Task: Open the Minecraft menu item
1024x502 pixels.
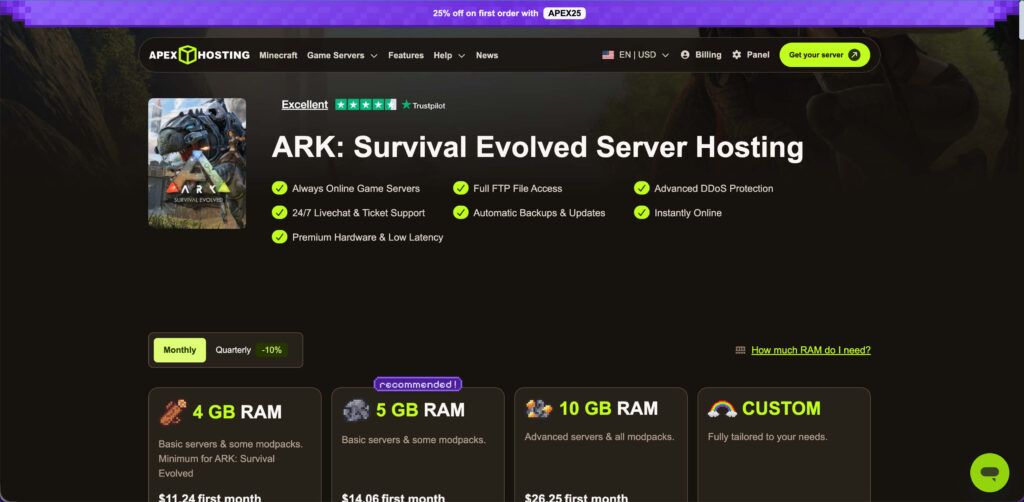Action: (278, 55)
